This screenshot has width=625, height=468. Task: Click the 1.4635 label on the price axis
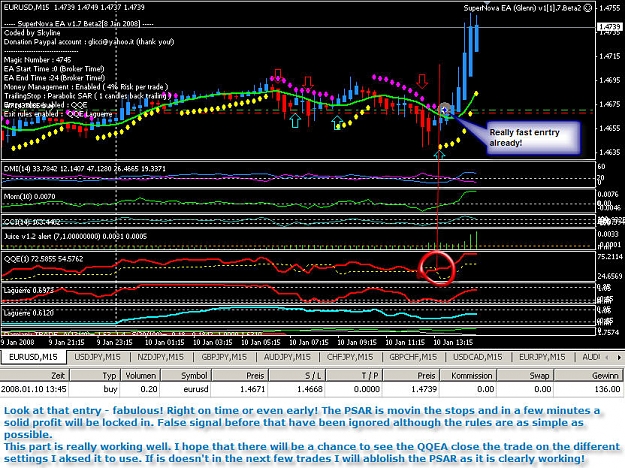point(609,152)
